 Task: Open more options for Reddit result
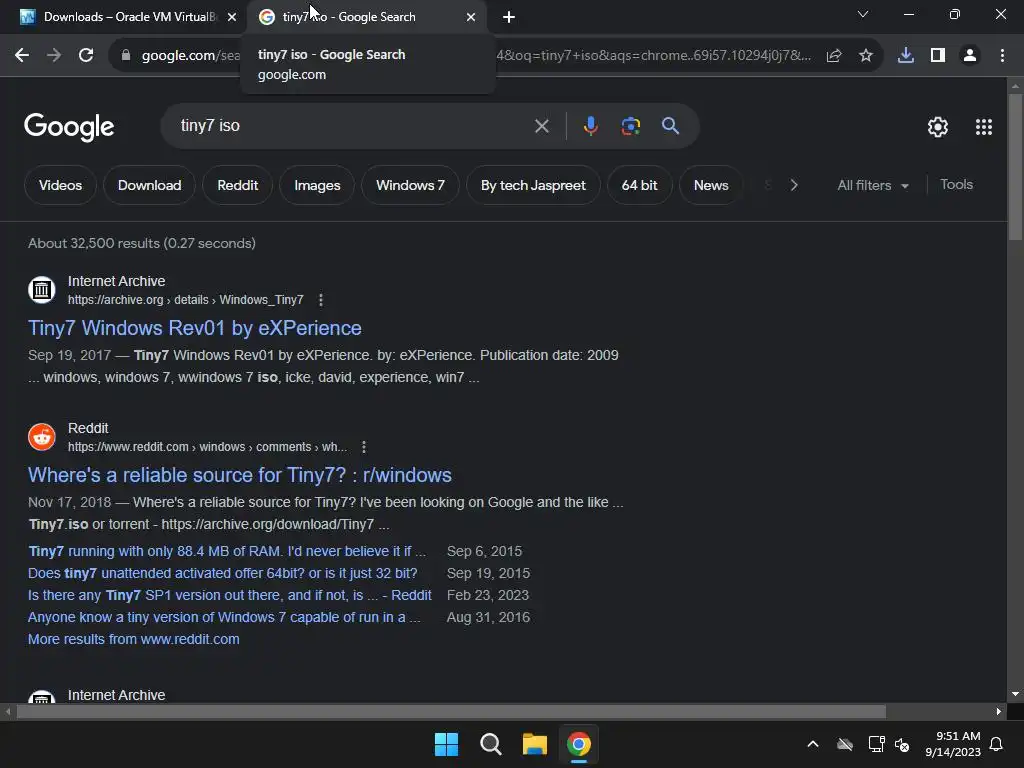(364, 447)
